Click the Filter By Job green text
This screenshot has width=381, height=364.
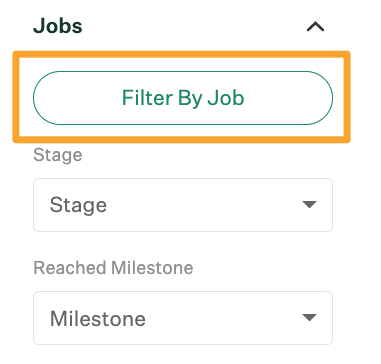pos(183,98)
